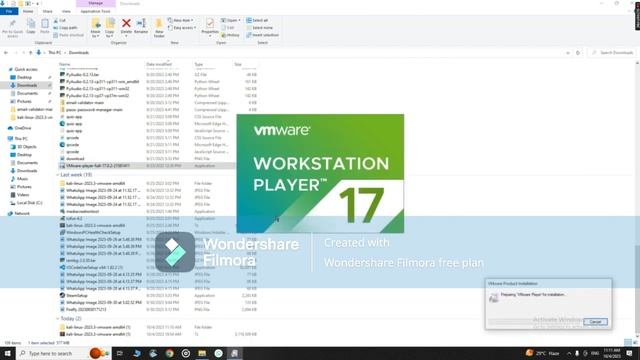
Task: Click Select all in ribbon
Action: pos(257,20)
